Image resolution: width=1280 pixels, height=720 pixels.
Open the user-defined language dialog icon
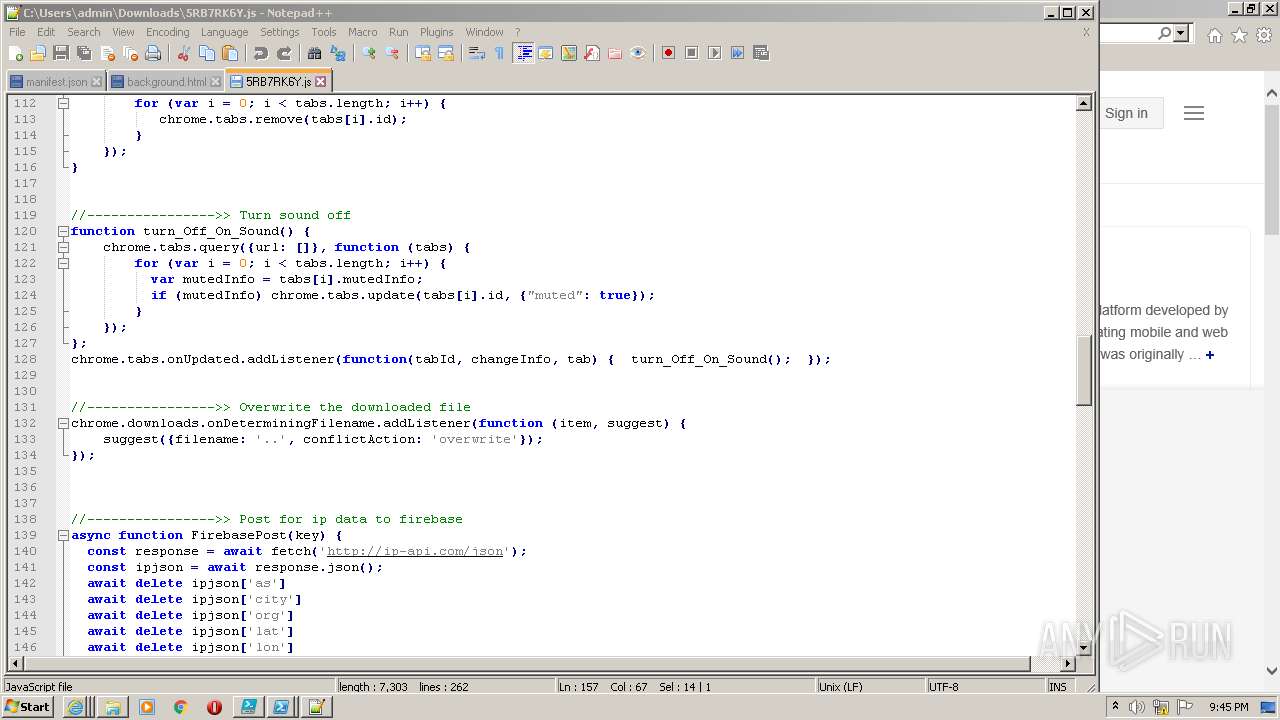click(546, 53)
